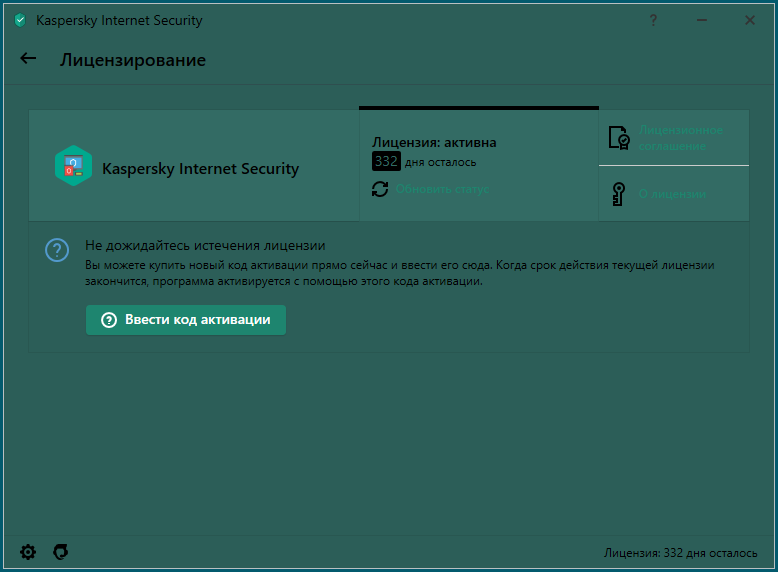Viewport: 778px width, 572px height.
Task: Open settings with the gear icon
Action: (x=28, y=552)
